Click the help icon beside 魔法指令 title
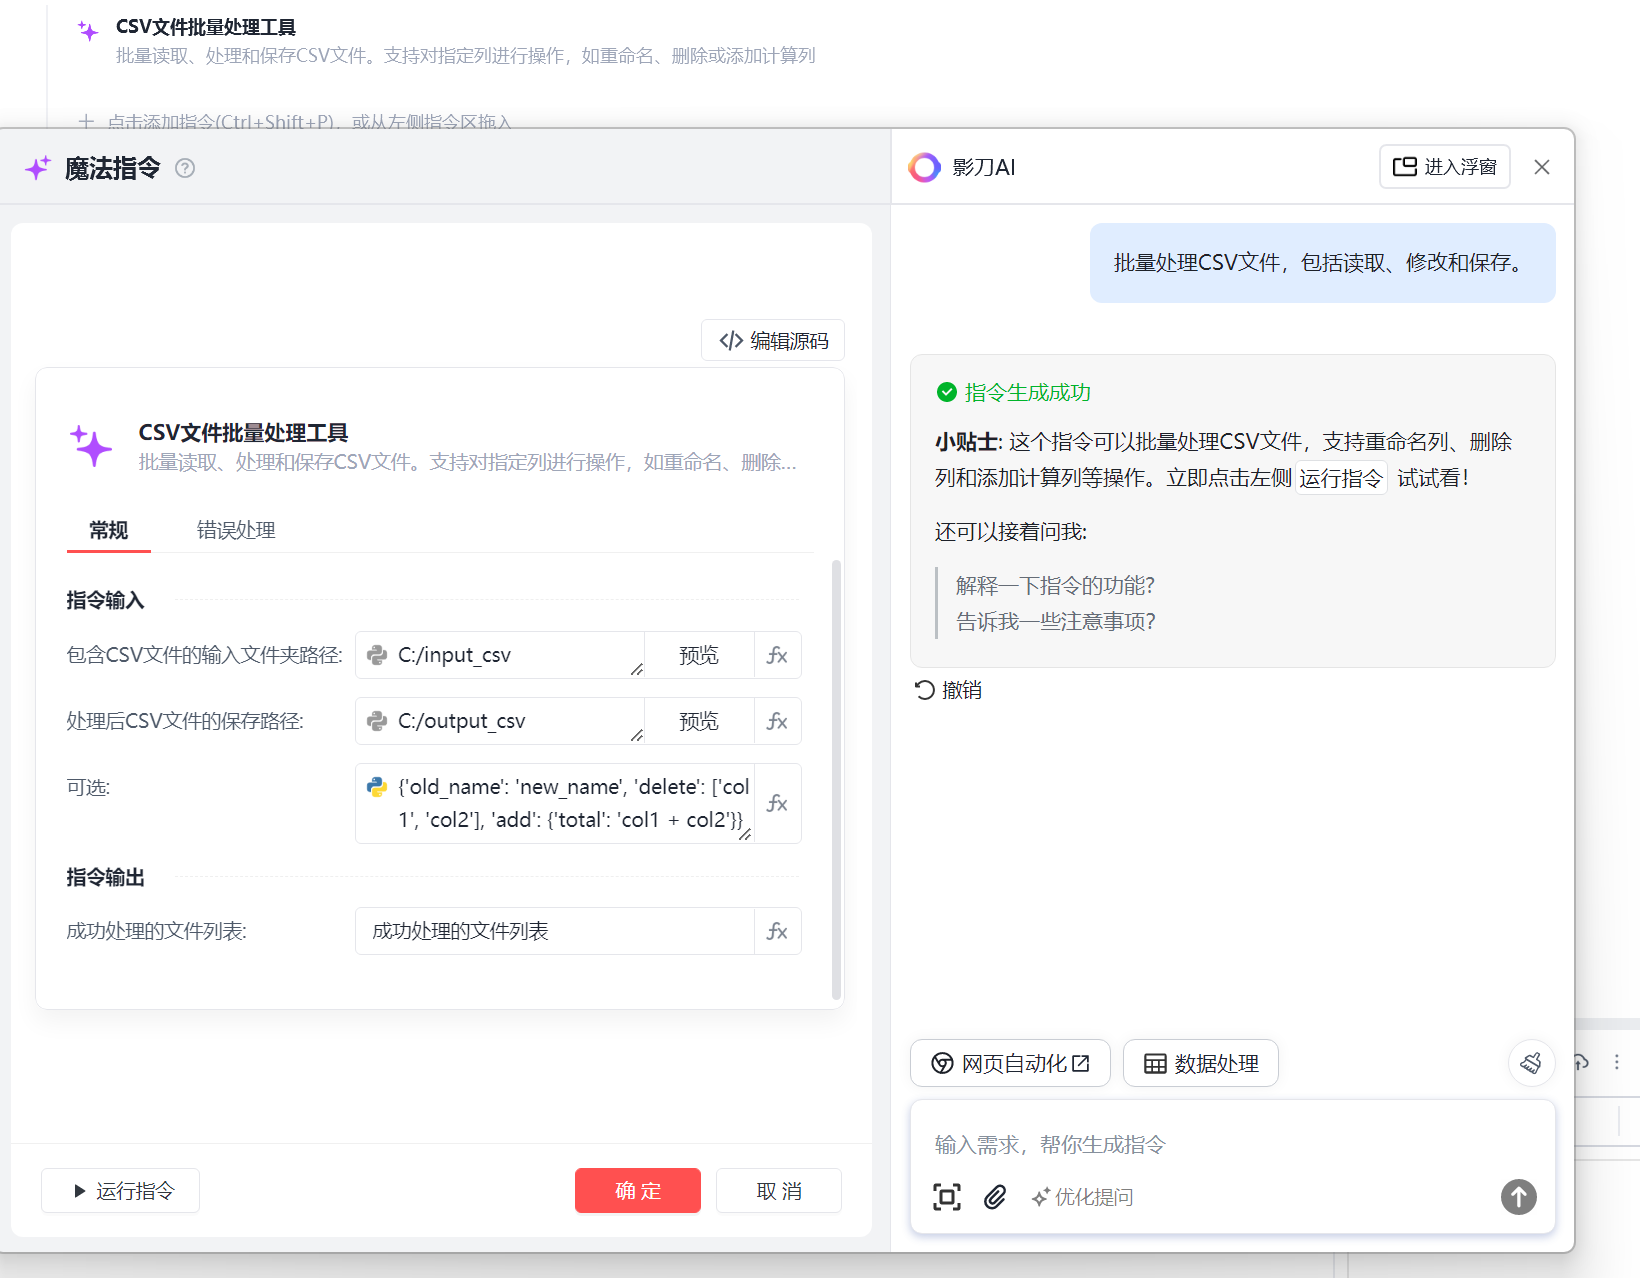The height and width of the screenshot is (1278, 1640). click(185, 168)
